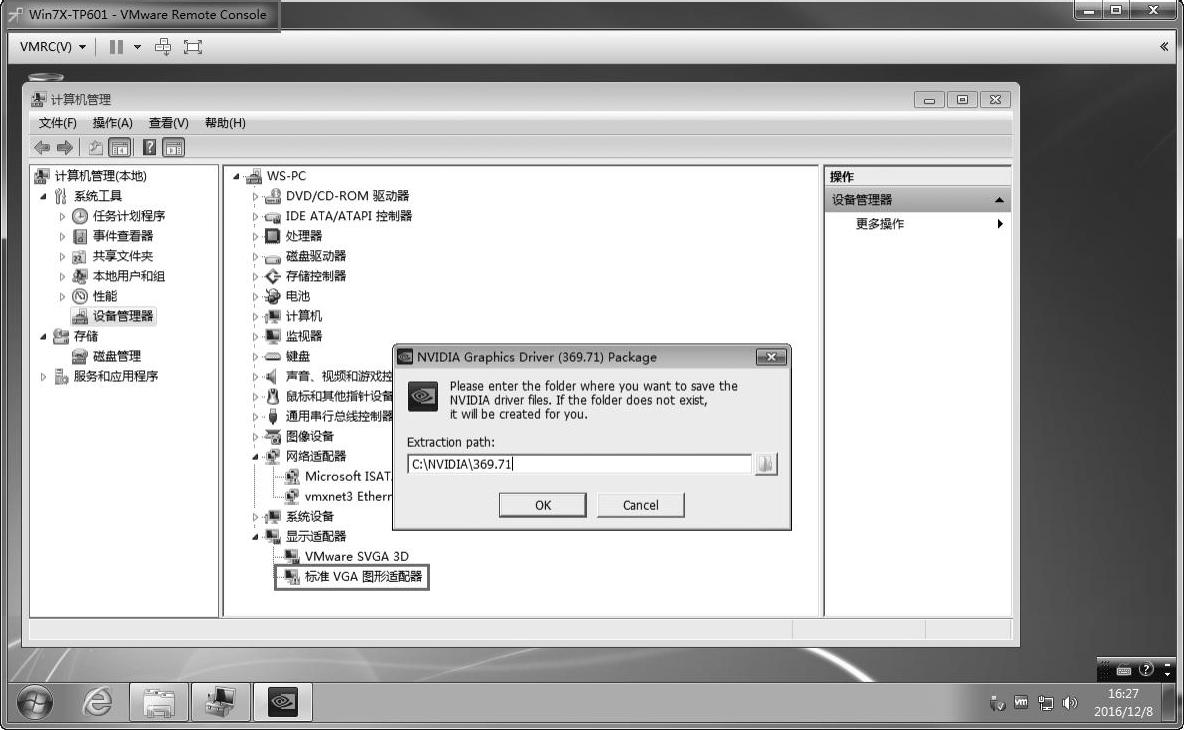Image resolution: width=1184 pixels, height=730 pixels.
Task: Click the Help question-mark toolbar icon
Action: coord(150,148)
